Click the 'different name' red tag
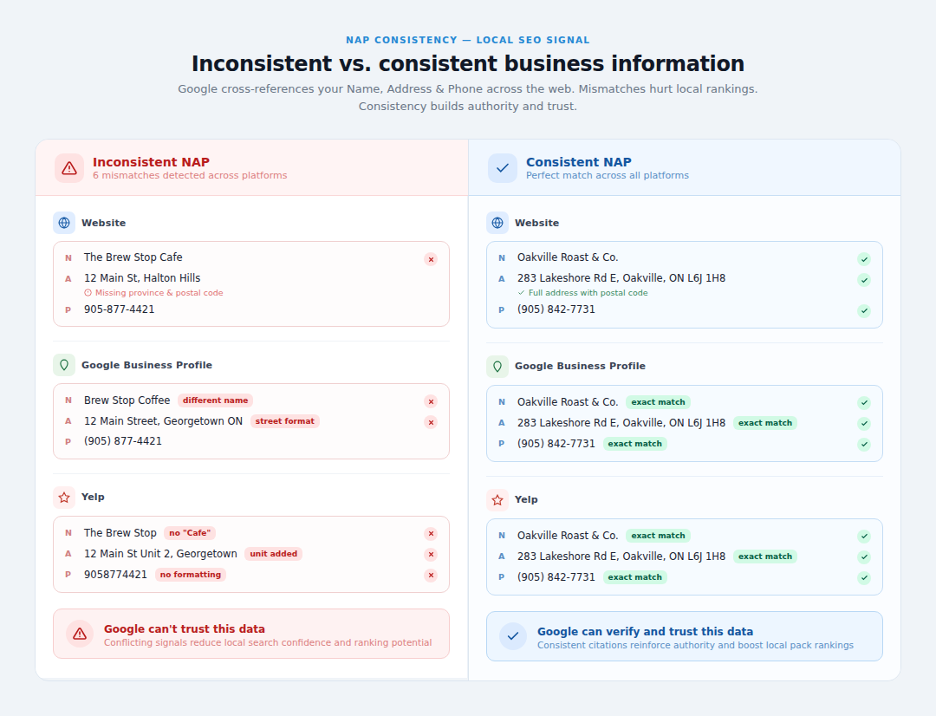The height and width of the screenshot is (716, 936). 215,400
